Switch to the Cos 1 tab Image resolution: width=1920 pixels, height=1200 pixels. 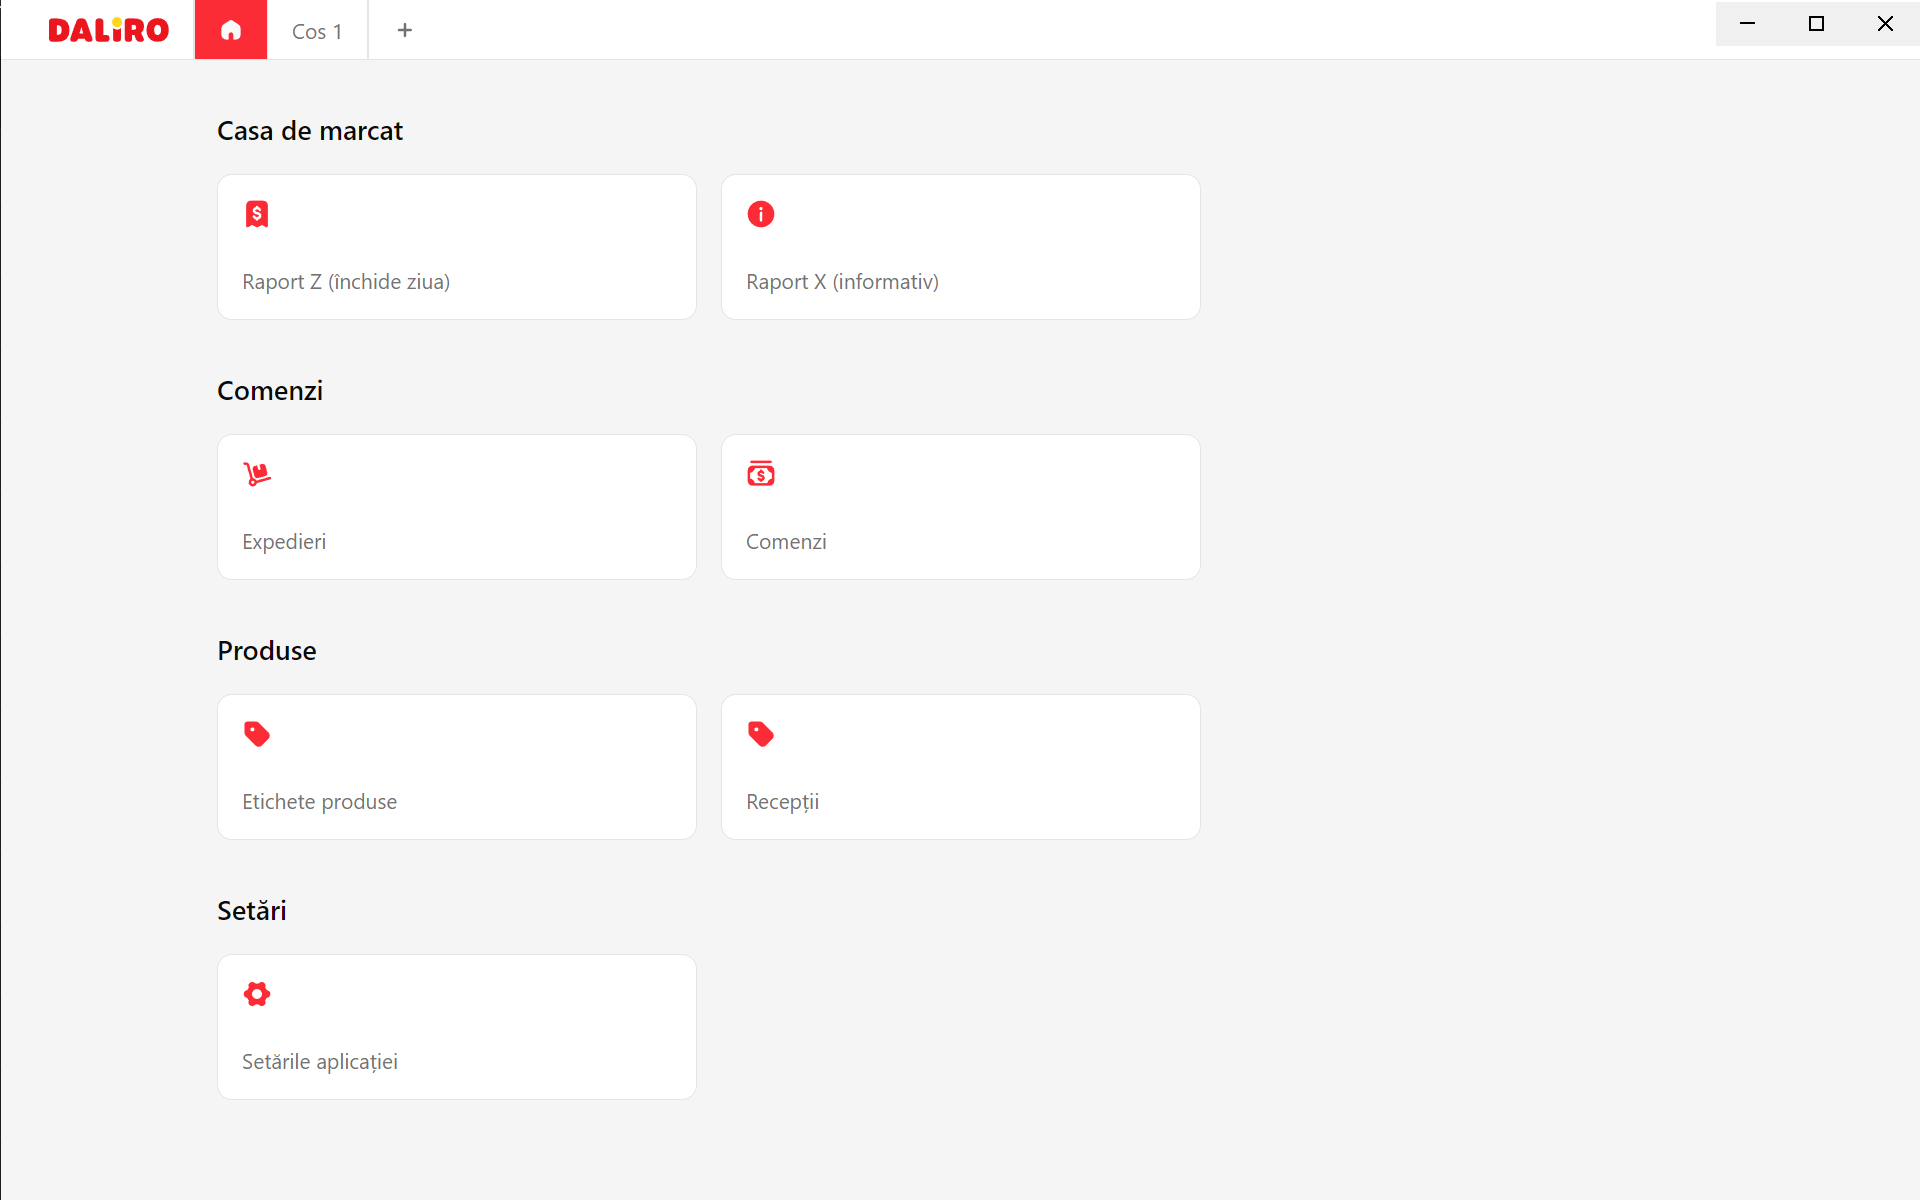click(x=317, y=31)
